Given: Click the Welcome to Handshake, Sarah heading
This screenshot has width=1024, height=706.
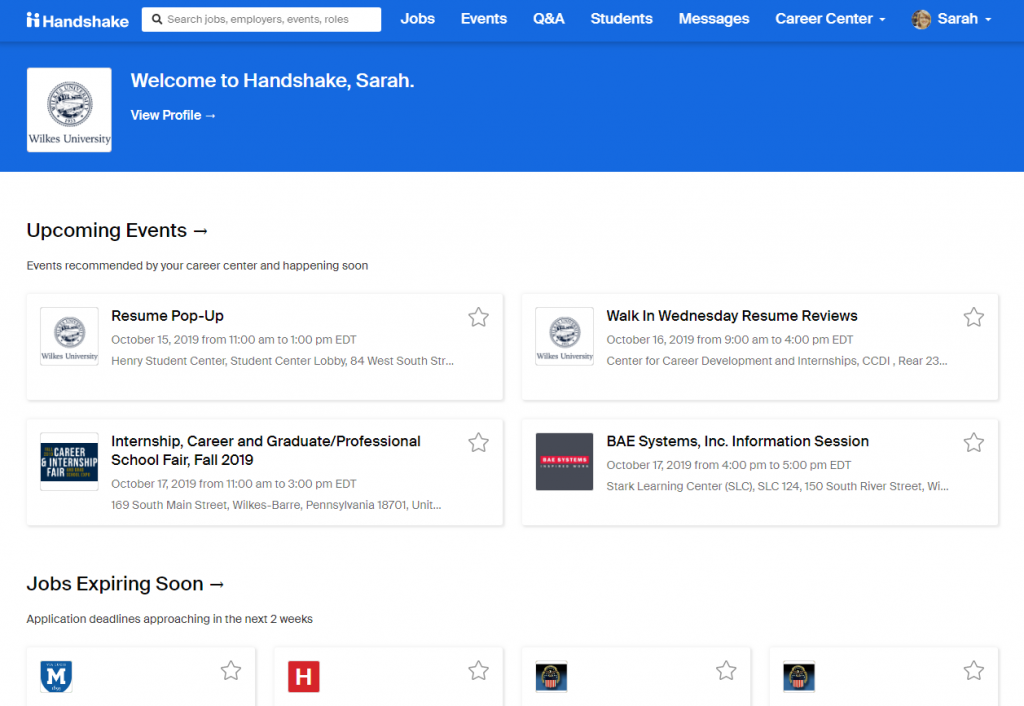Looking at the screenshot, I should (x=272, y=80).
